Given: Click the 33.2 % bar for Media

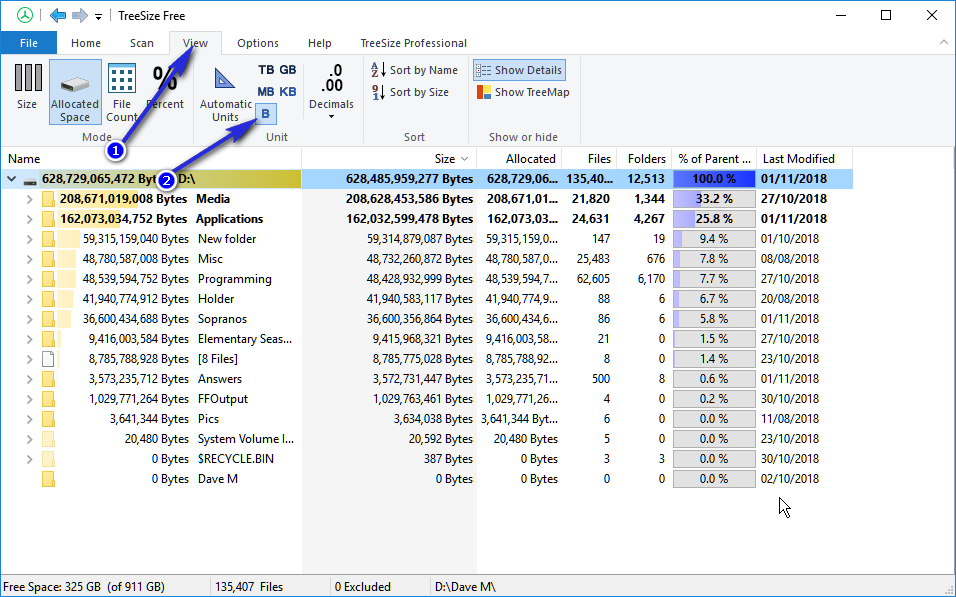Looking at the screenshot, I should [714, 199].
